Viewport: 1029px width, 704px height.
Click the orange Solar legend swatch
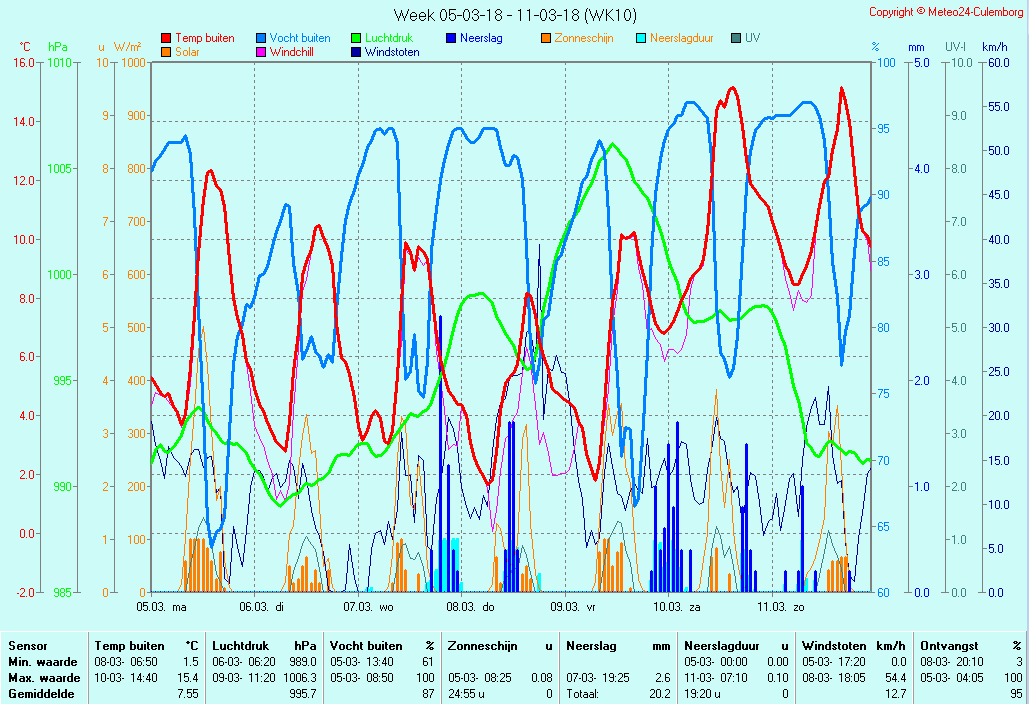[x=166, y=52]
